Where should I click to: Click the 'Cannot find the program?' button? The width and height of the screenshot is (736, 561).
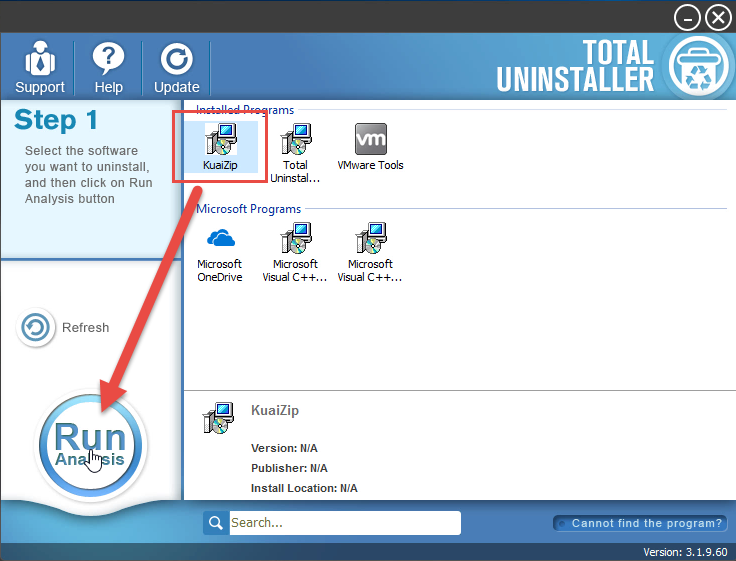click(x=640, y=523)
